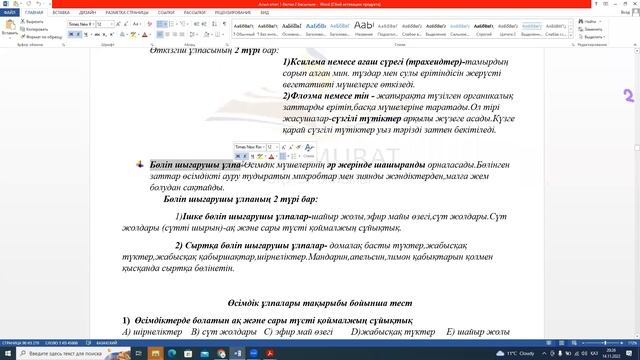Switch to the ВИД tab
The width and height of the screenshot is (640, 360).
click(x=264, y=13)
